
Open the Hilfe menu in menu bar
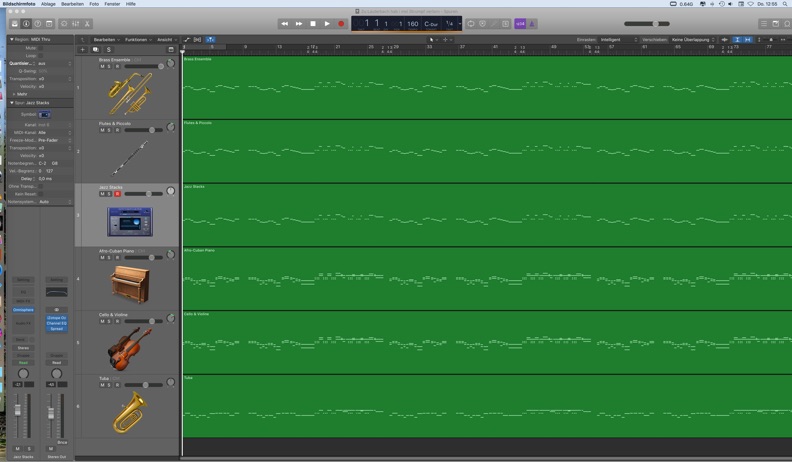(x=131, y=4)
